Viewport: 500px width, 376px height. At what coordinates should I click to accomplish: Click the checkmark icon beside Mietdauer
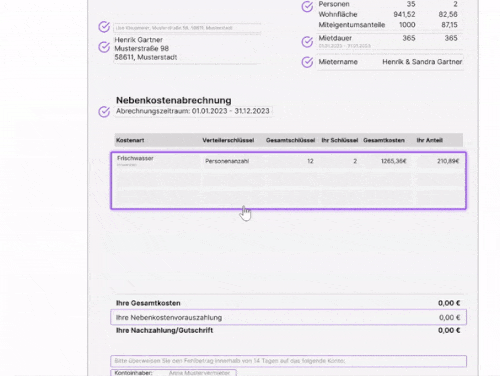(x=307, y=42)
